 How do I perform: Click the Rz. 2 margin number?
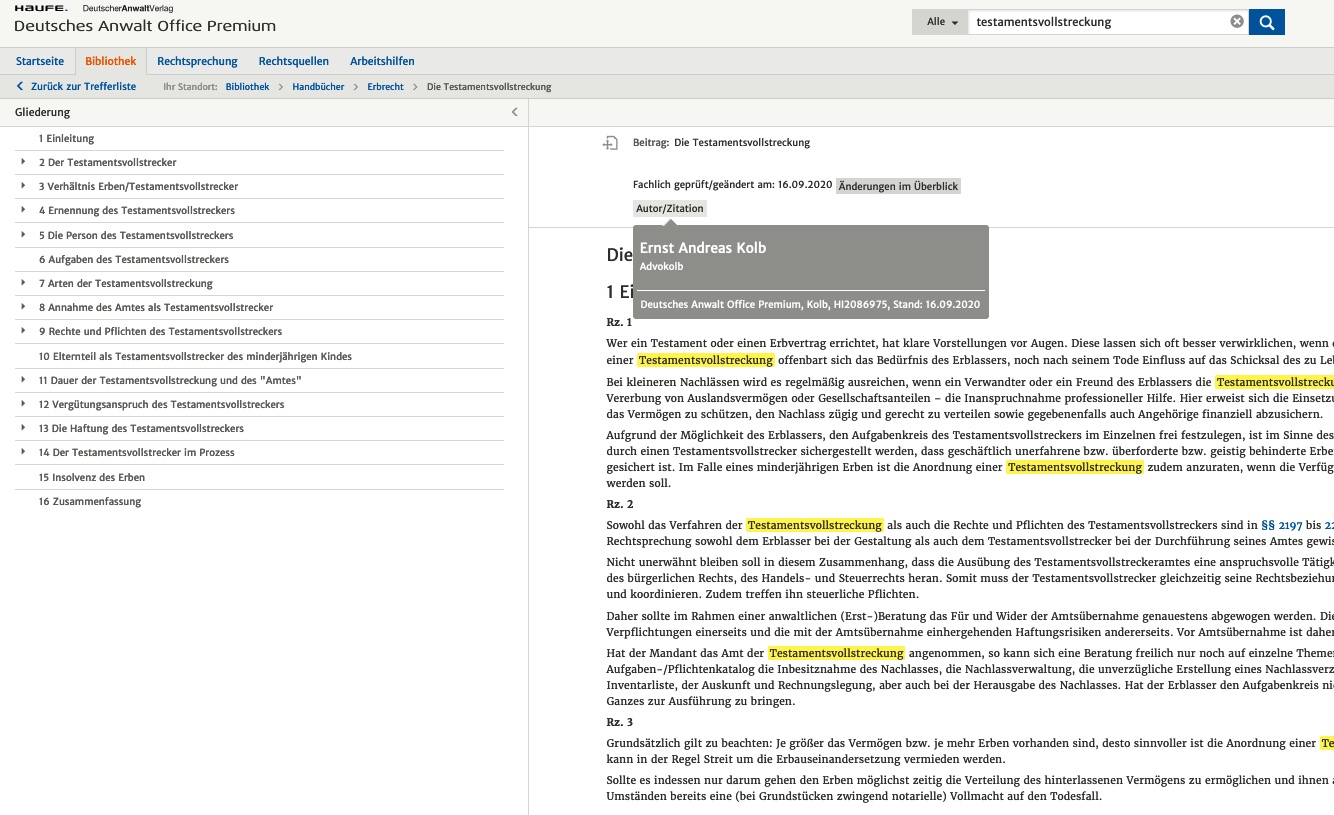tap(619, 504)
